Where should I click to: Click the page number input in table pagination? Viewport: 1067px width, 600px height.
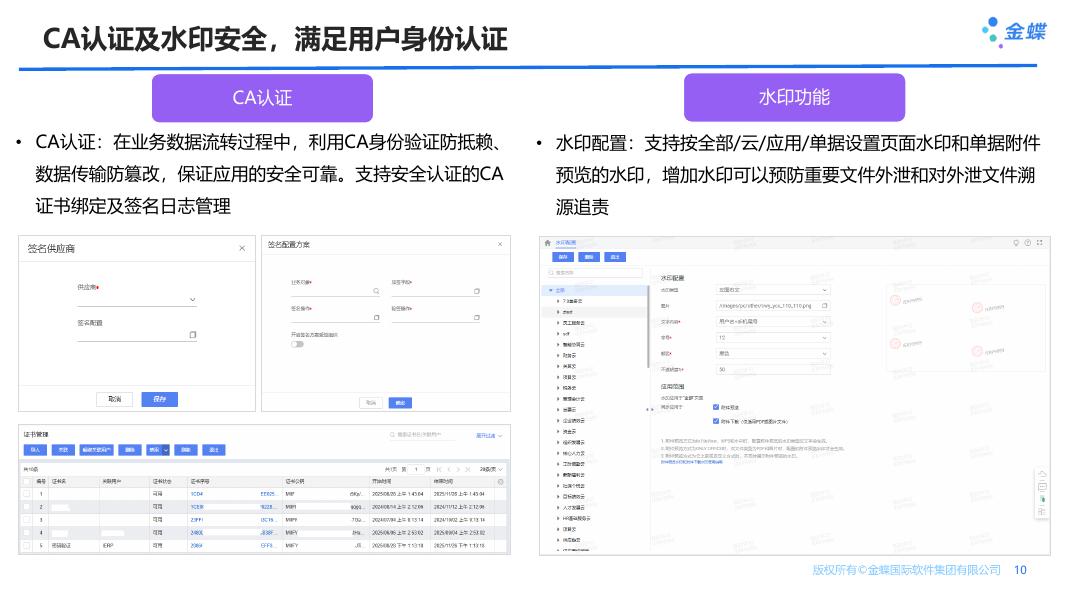point(416,468)
